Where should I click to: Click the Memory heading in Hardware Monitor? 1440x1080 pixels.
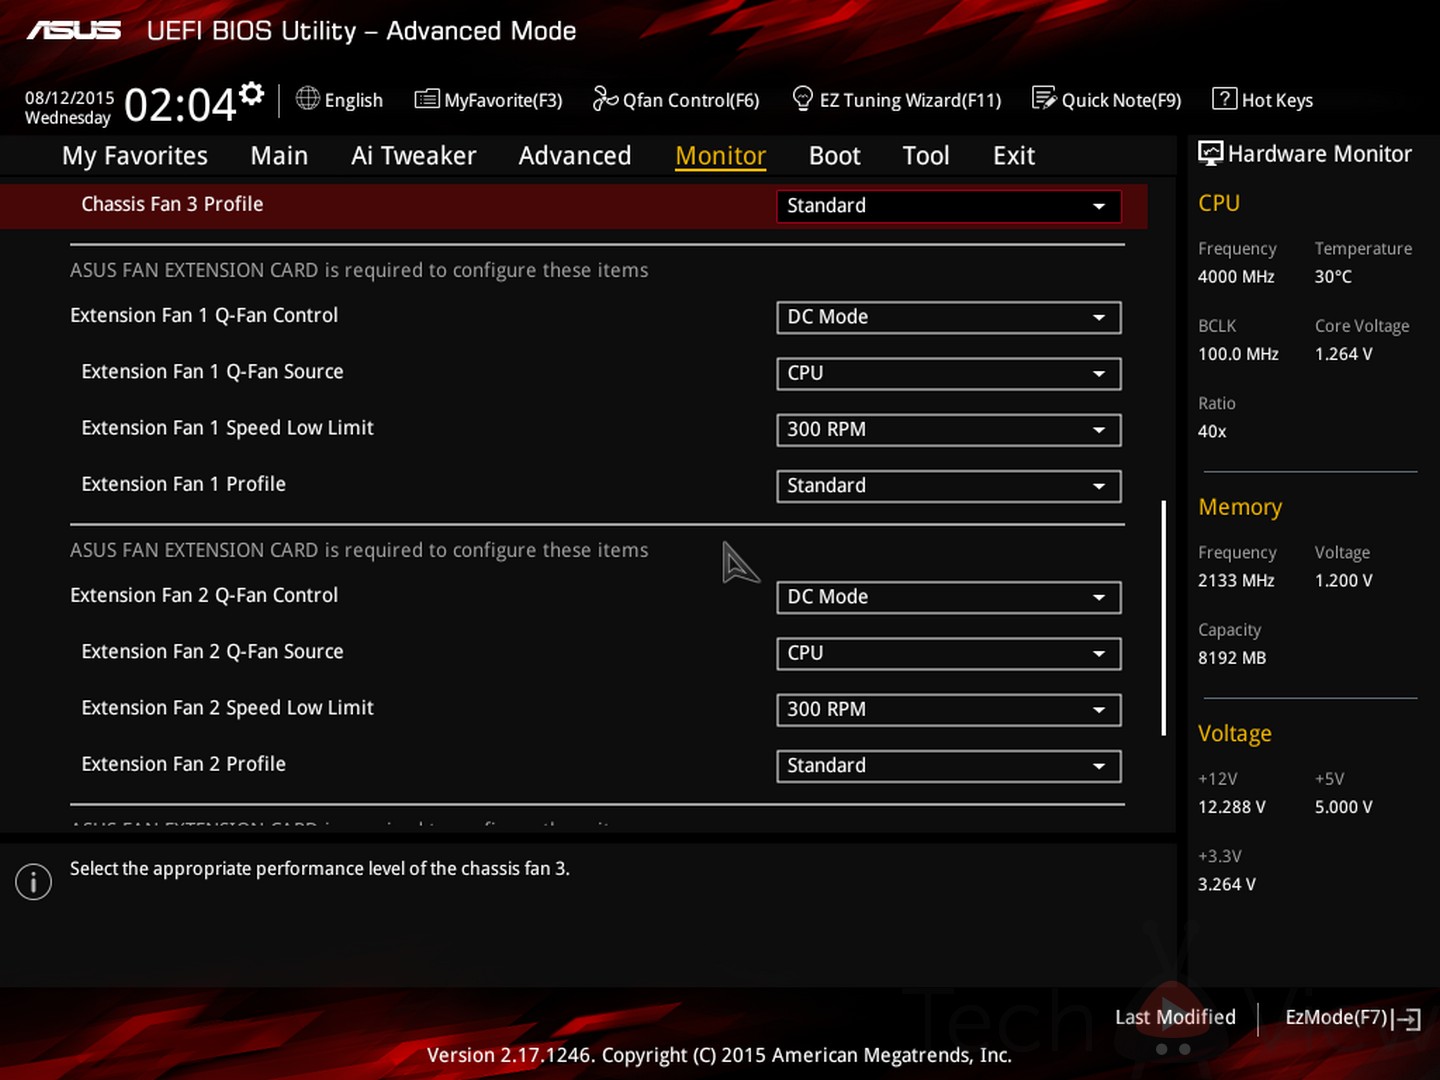[x=1240, y=507]
